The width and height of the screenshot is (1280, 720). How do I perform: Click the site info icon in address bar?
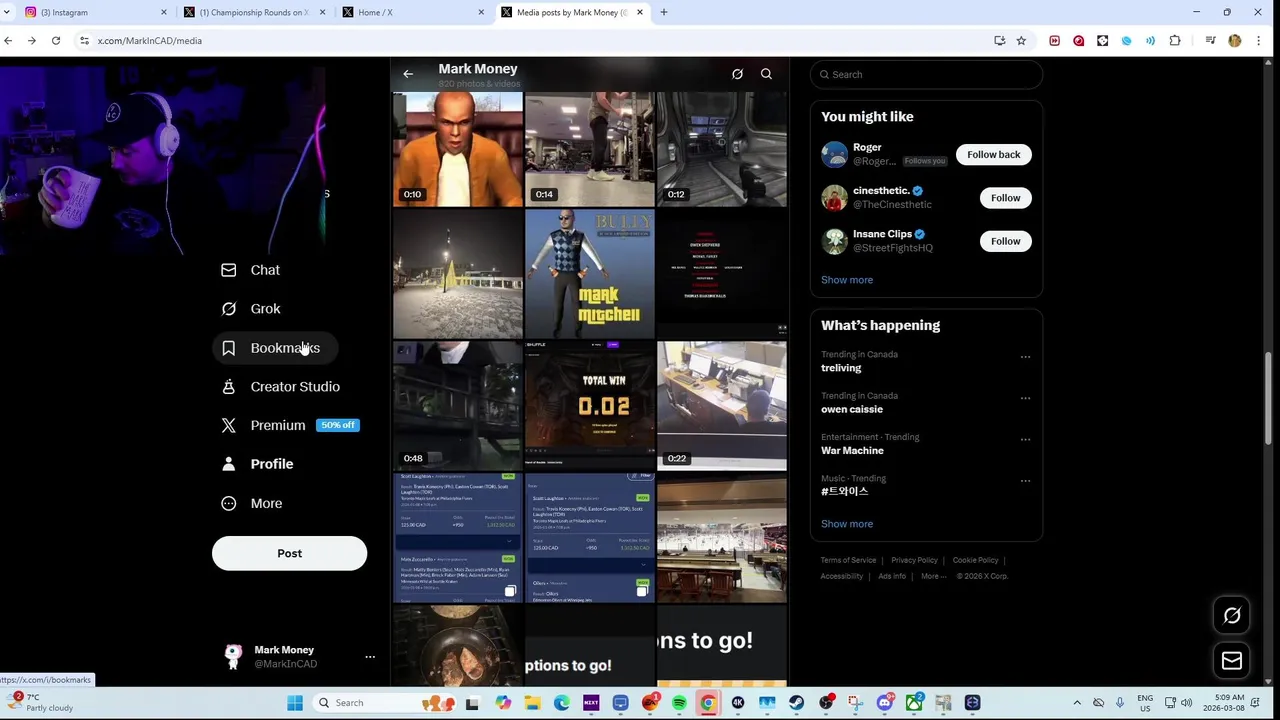click(x=85, y=41)
